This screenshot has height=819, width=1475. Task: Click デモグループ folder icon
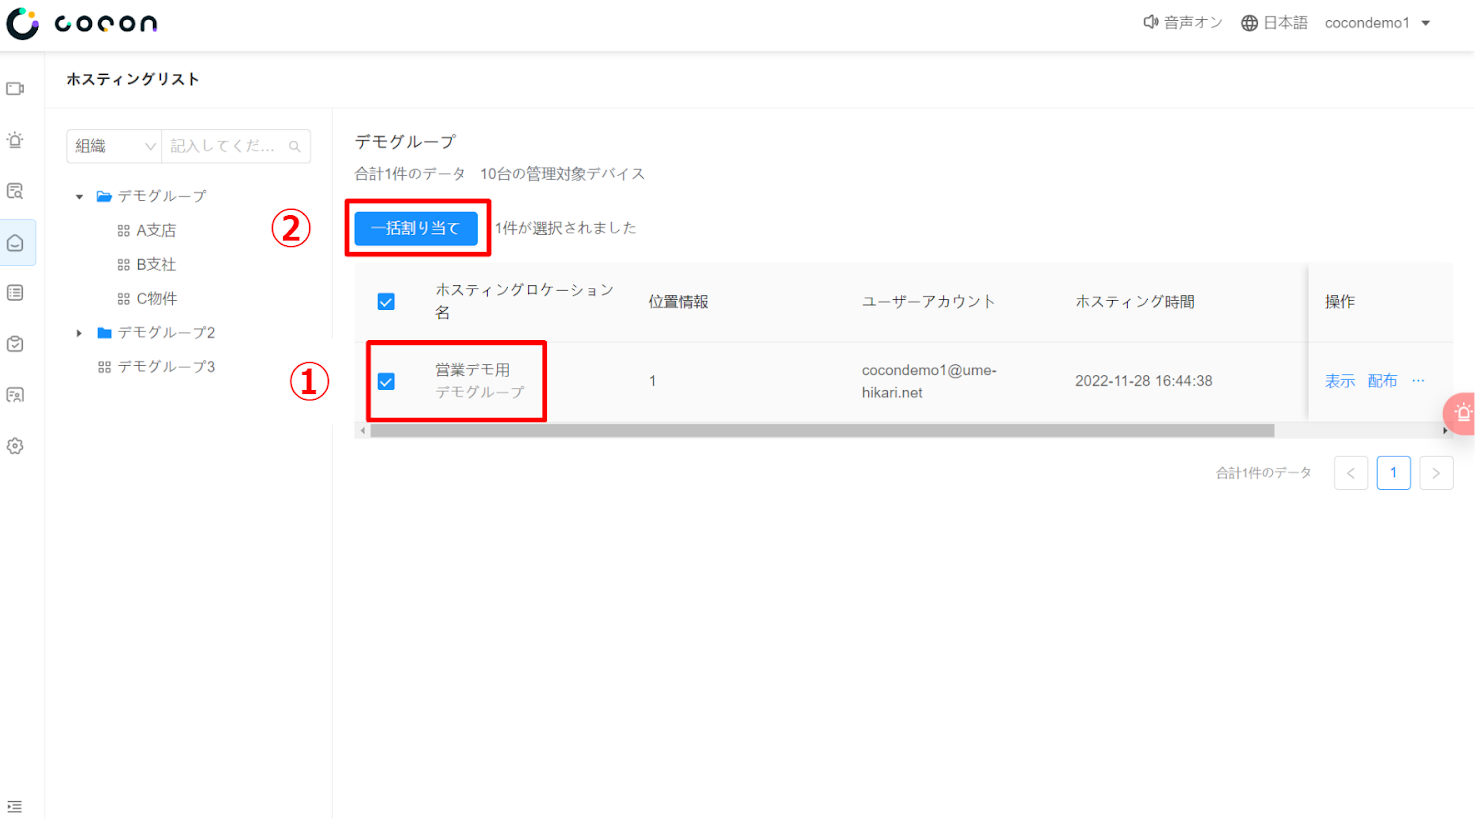click(x=104, y=197)
